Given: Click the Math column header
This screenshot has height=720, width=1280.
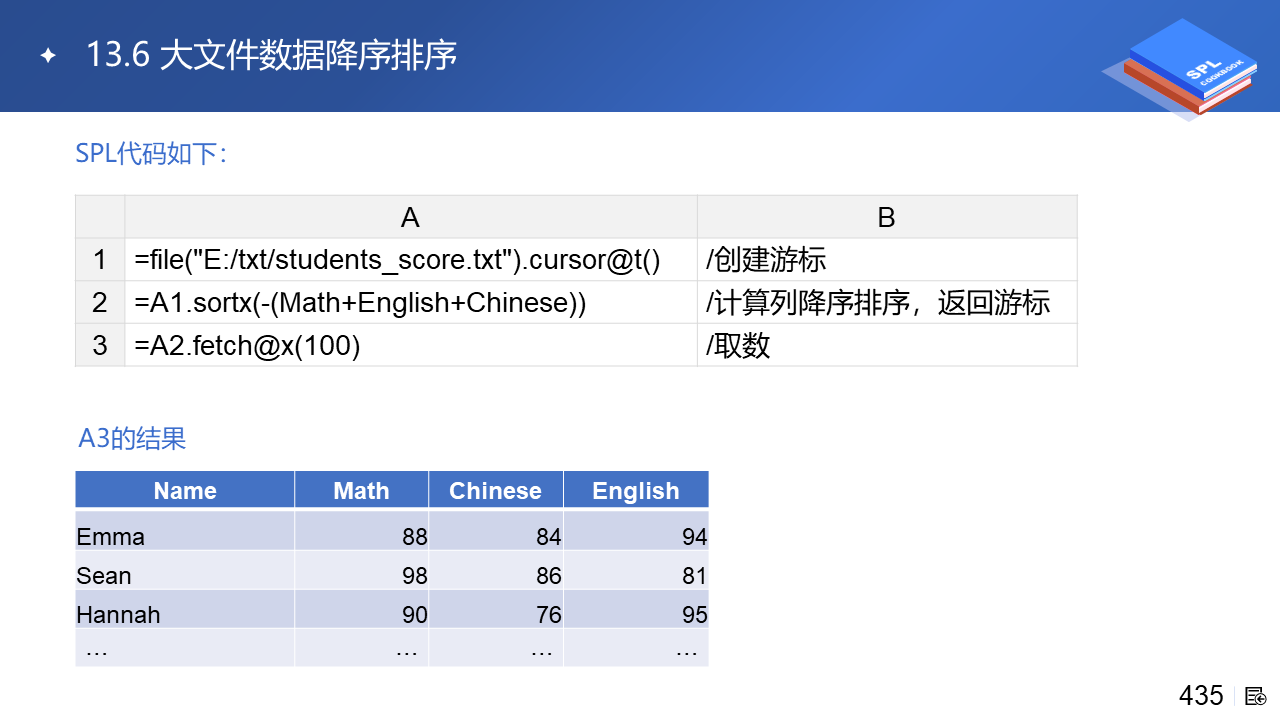Looking at the screenshot, I should click(361, 490).
